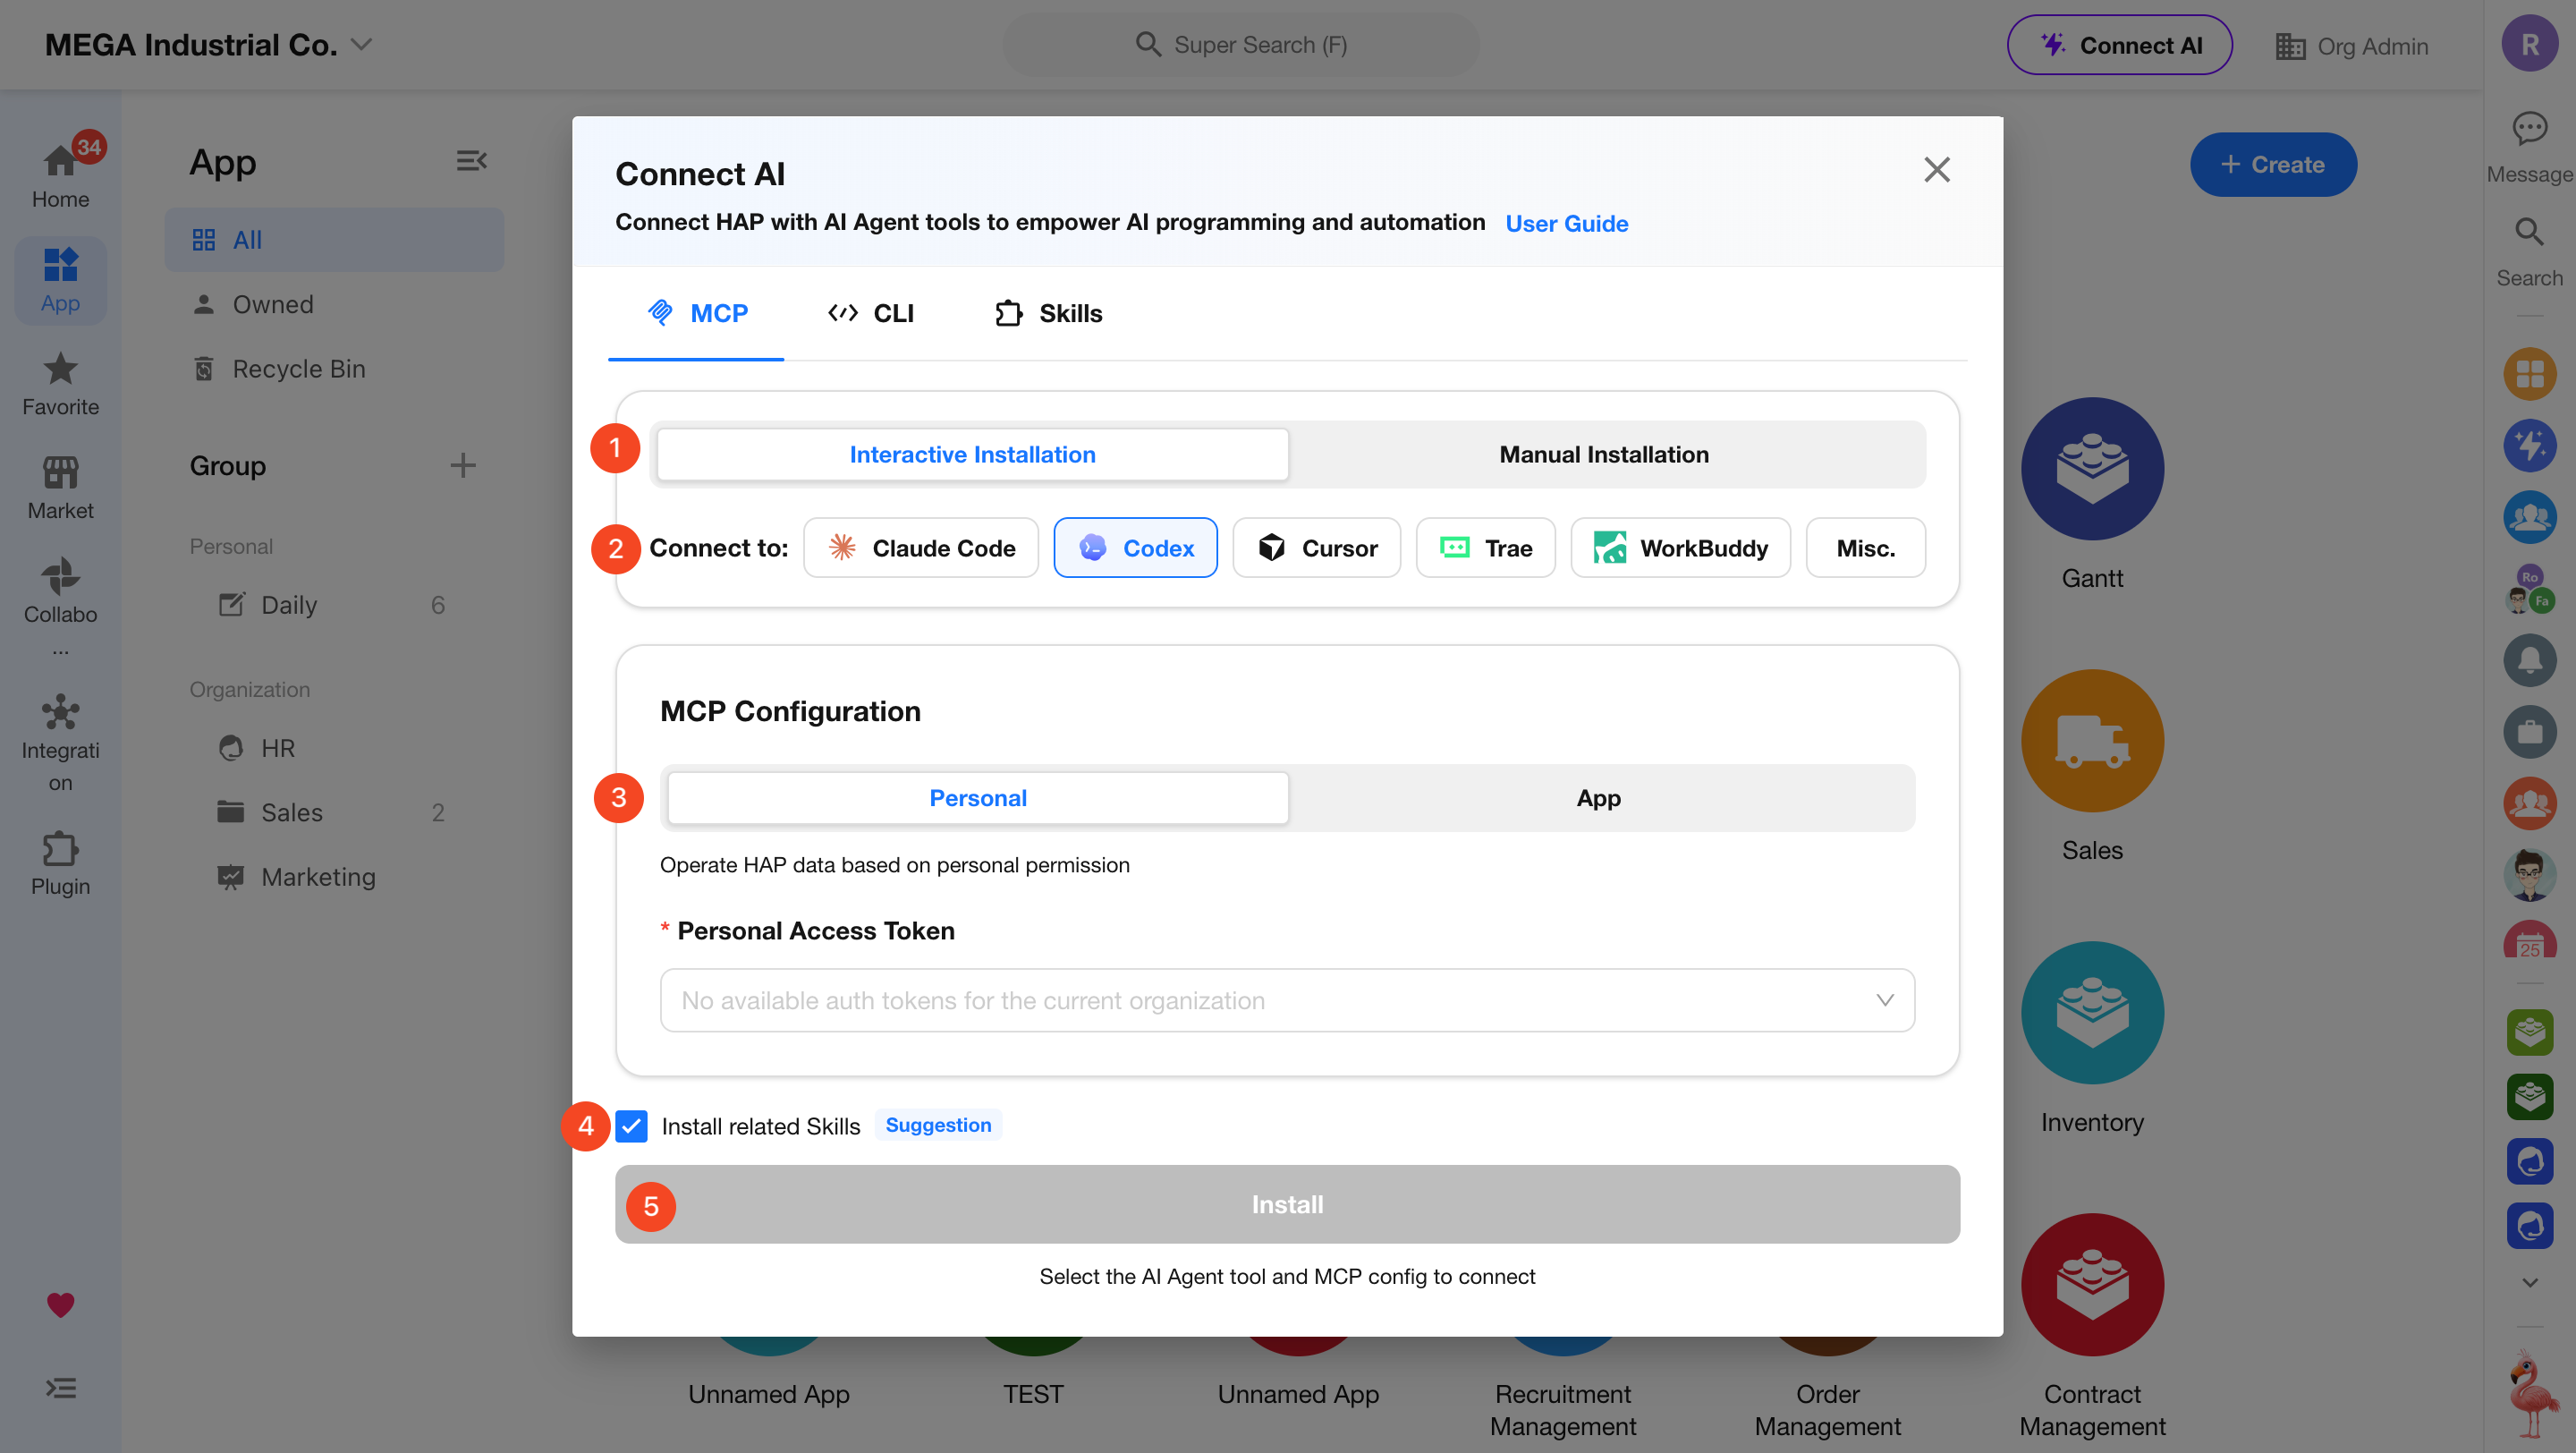
Task: Open Recycle Bin in App list
Action: 334,369
